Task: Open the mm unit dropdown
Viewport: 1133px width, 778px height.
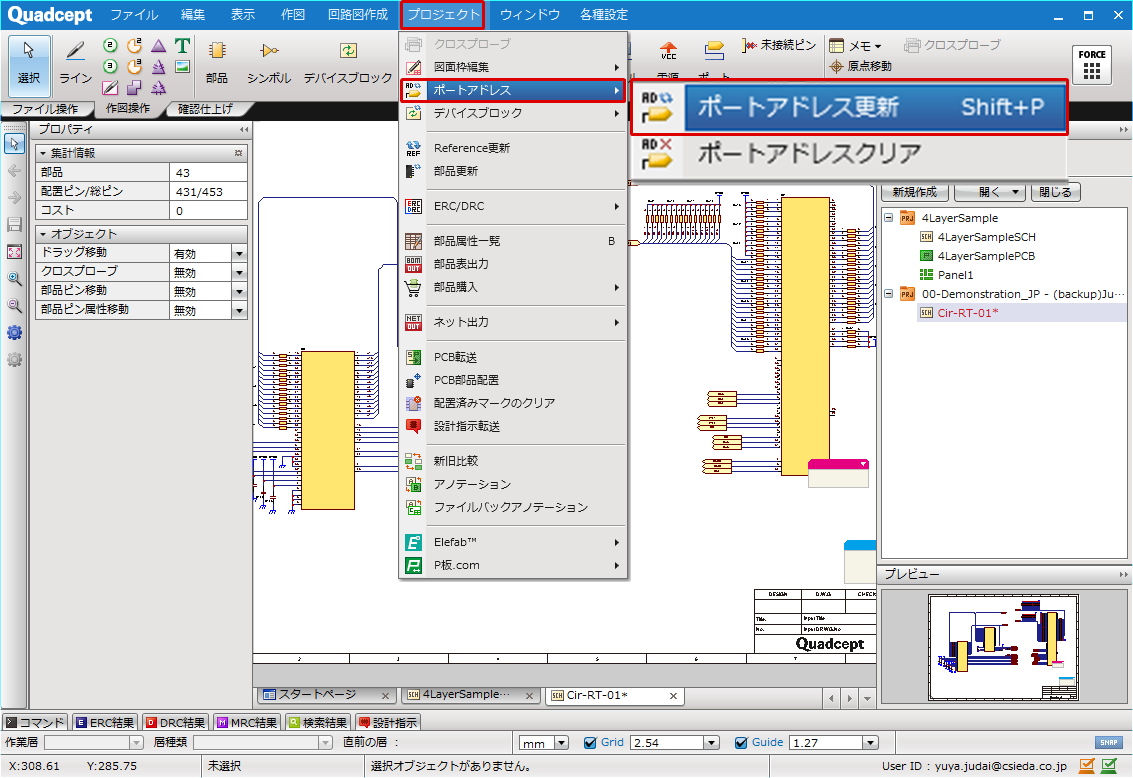Action: pos(561,743)
